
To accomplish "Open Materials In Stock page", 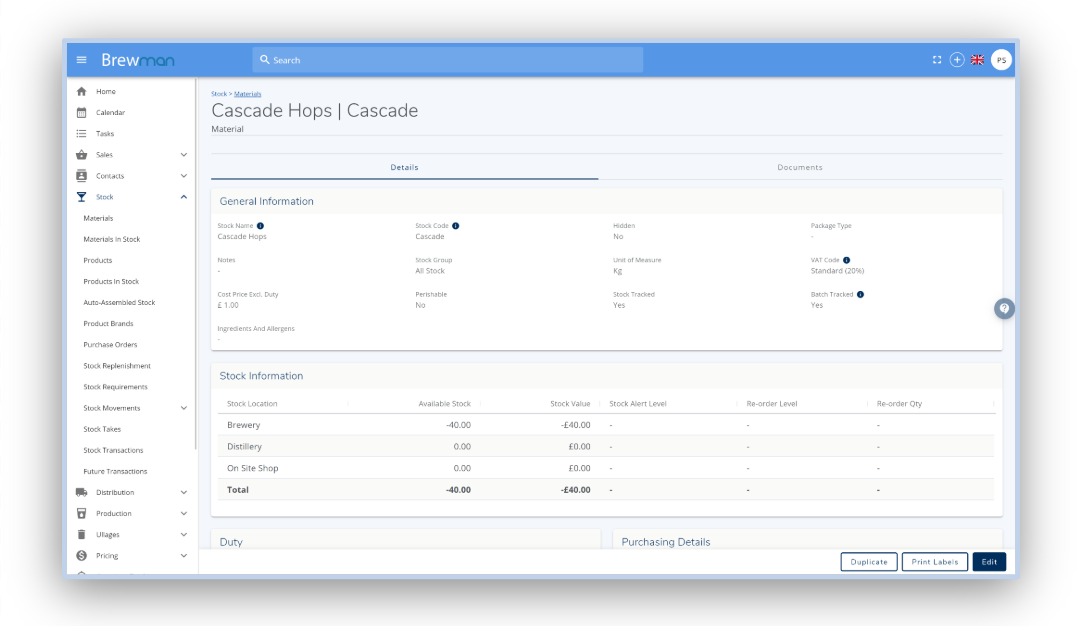I will pos(112,239).
